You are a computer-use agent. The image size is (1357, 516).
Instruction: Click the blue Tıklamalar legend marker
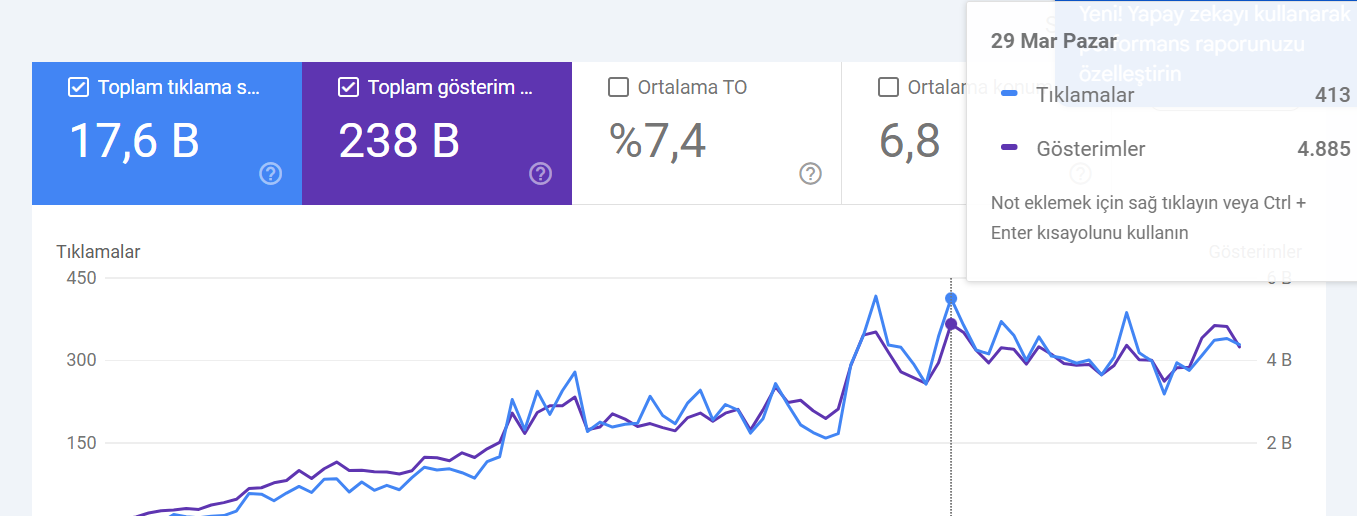[1009, 95]
